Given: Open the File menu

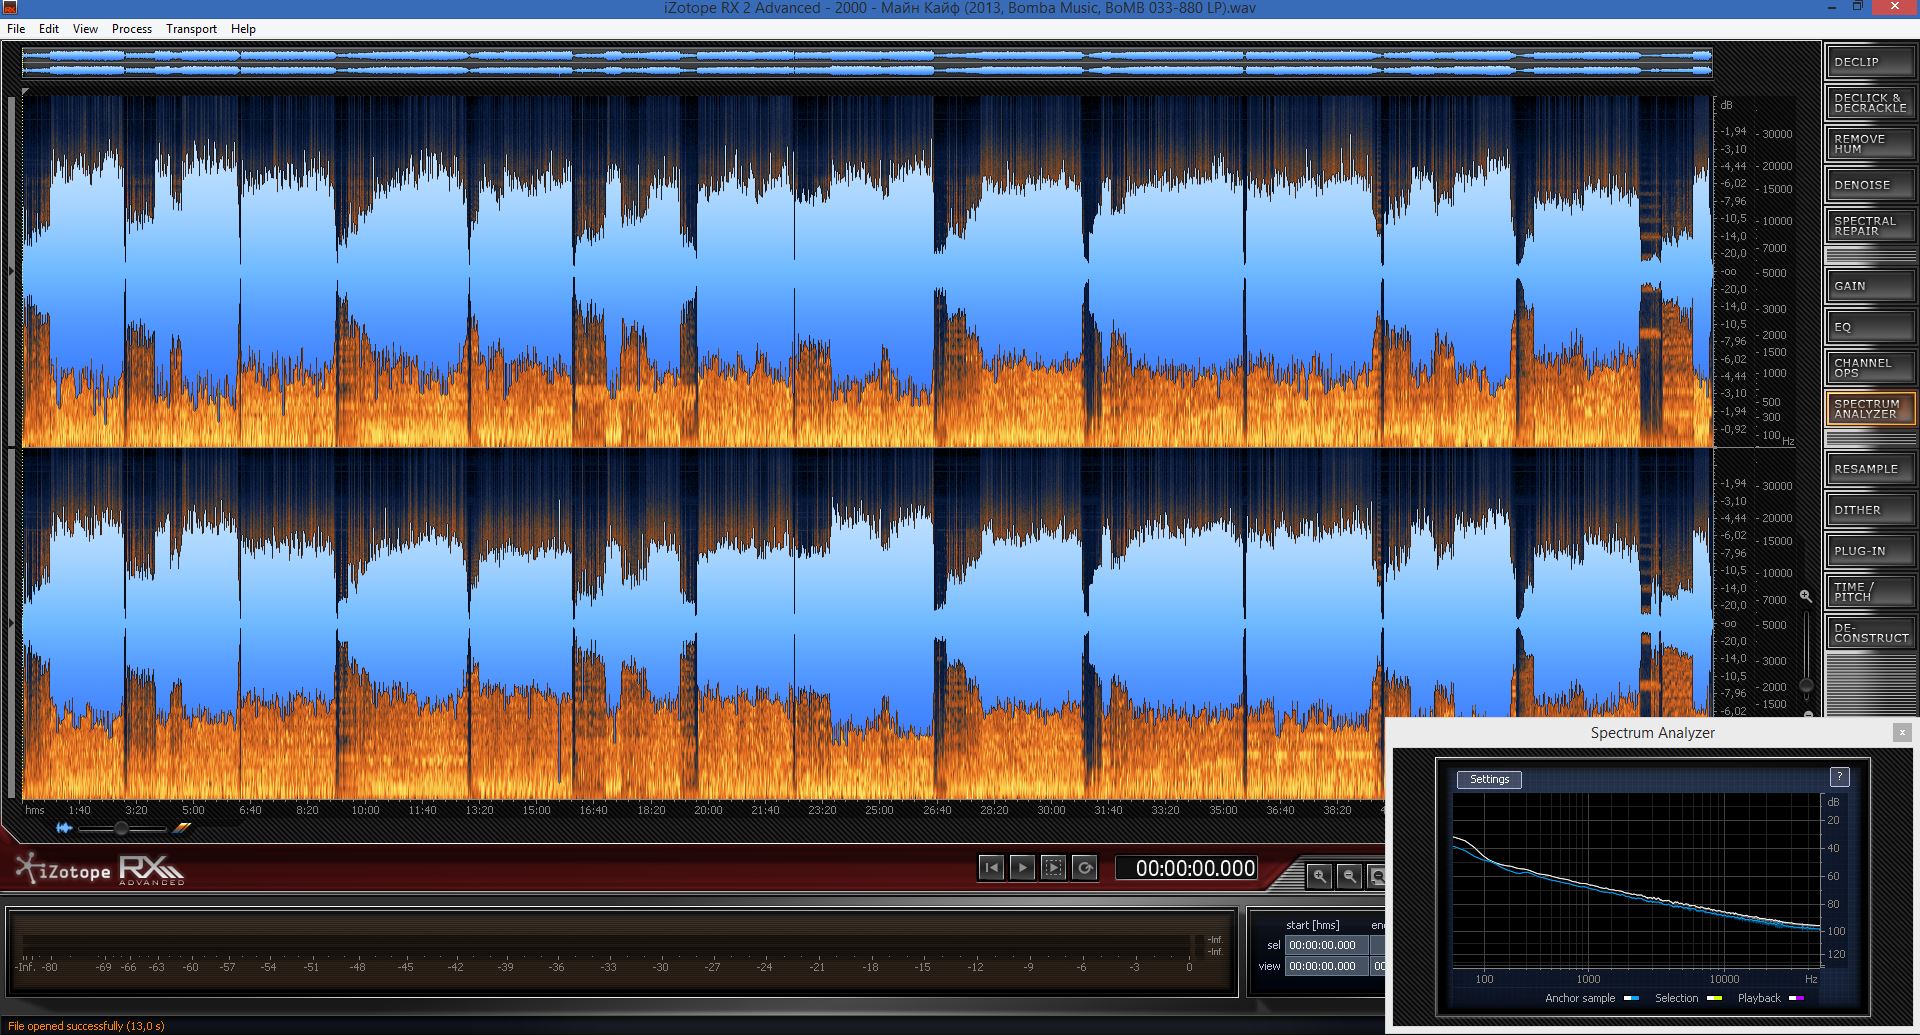Looking at the screenshot, I should [16, 29].
